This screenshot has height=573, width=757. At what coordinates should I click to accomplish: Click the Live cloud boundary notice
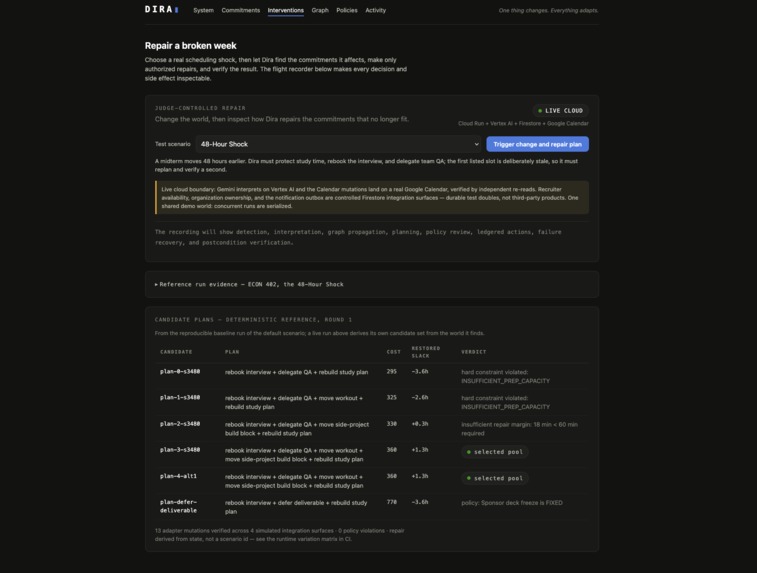(372, 197)
